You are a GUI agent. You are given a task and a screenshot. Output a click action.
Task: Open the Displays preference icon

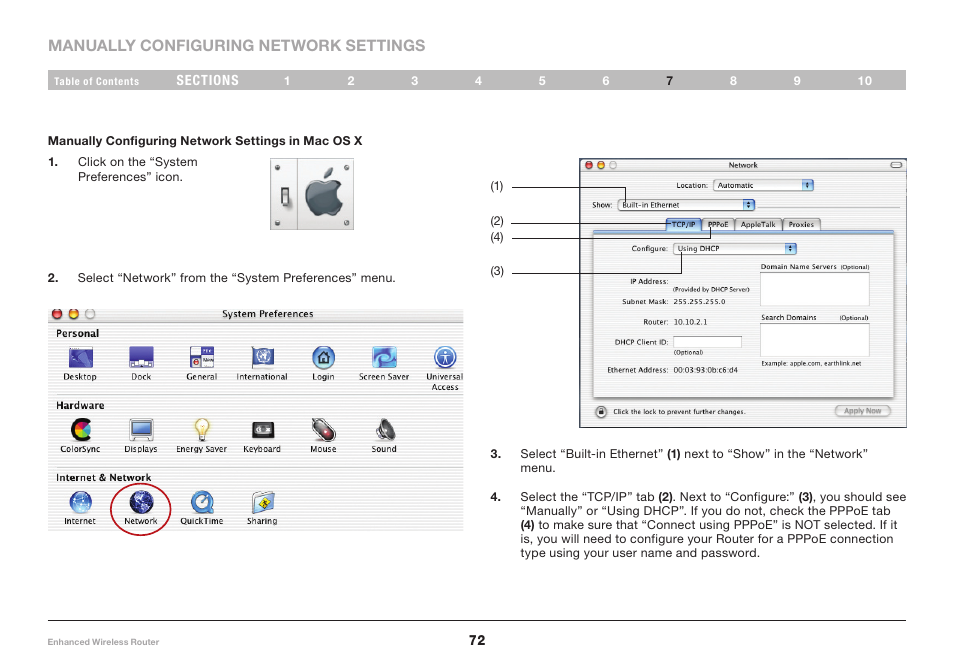141,430
